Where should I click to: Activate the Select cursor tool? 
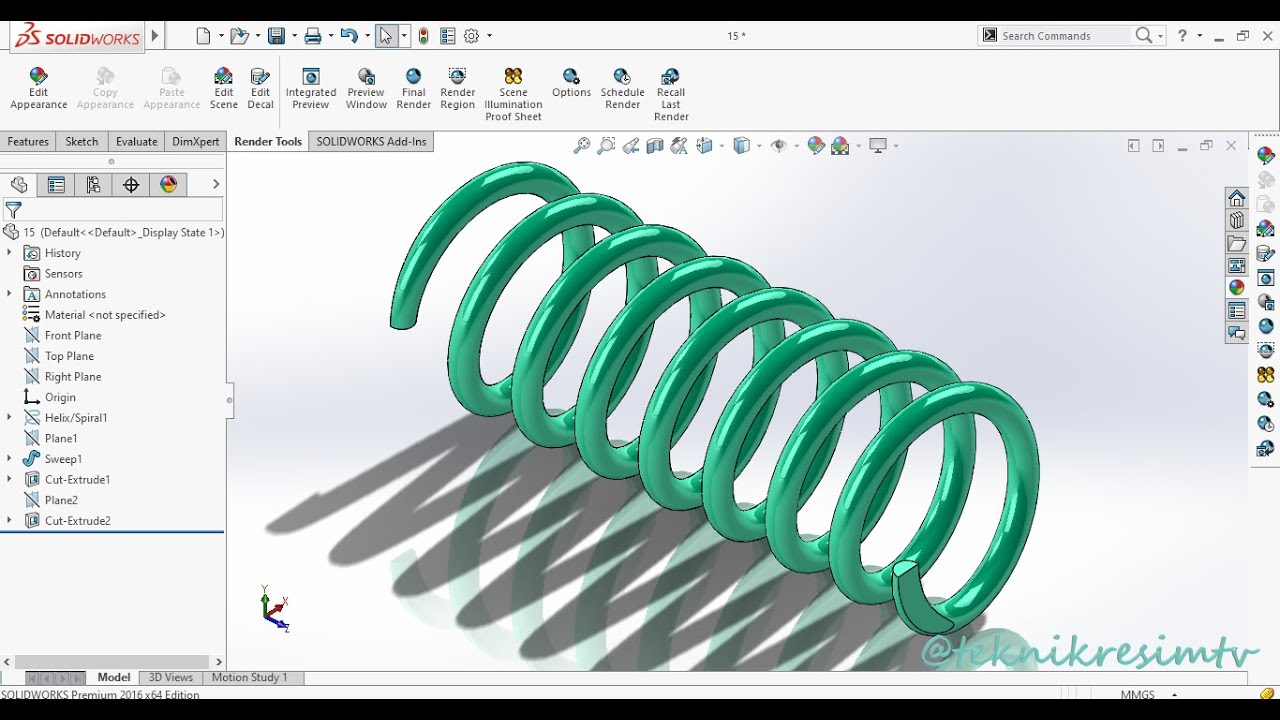tap(386, 36)
